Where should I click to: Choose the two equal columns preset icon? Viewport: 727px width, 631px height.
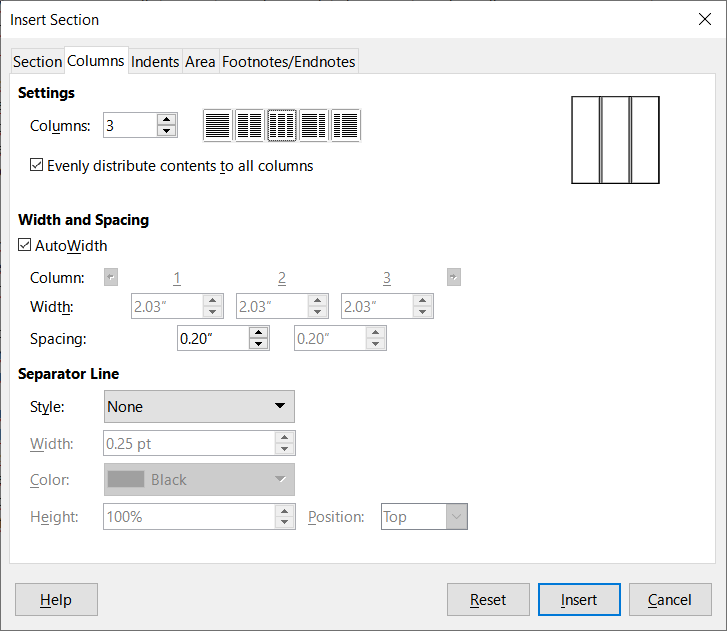coord(249,126)
